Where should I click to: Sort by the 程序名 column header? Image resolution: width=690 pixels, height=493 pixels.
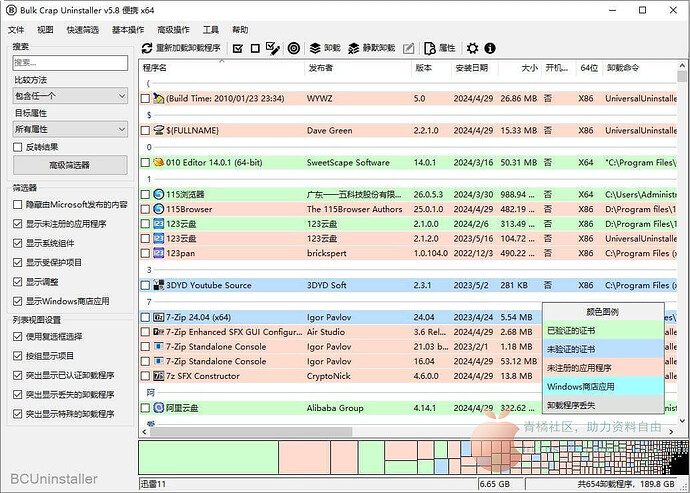(x=222, y=68)
